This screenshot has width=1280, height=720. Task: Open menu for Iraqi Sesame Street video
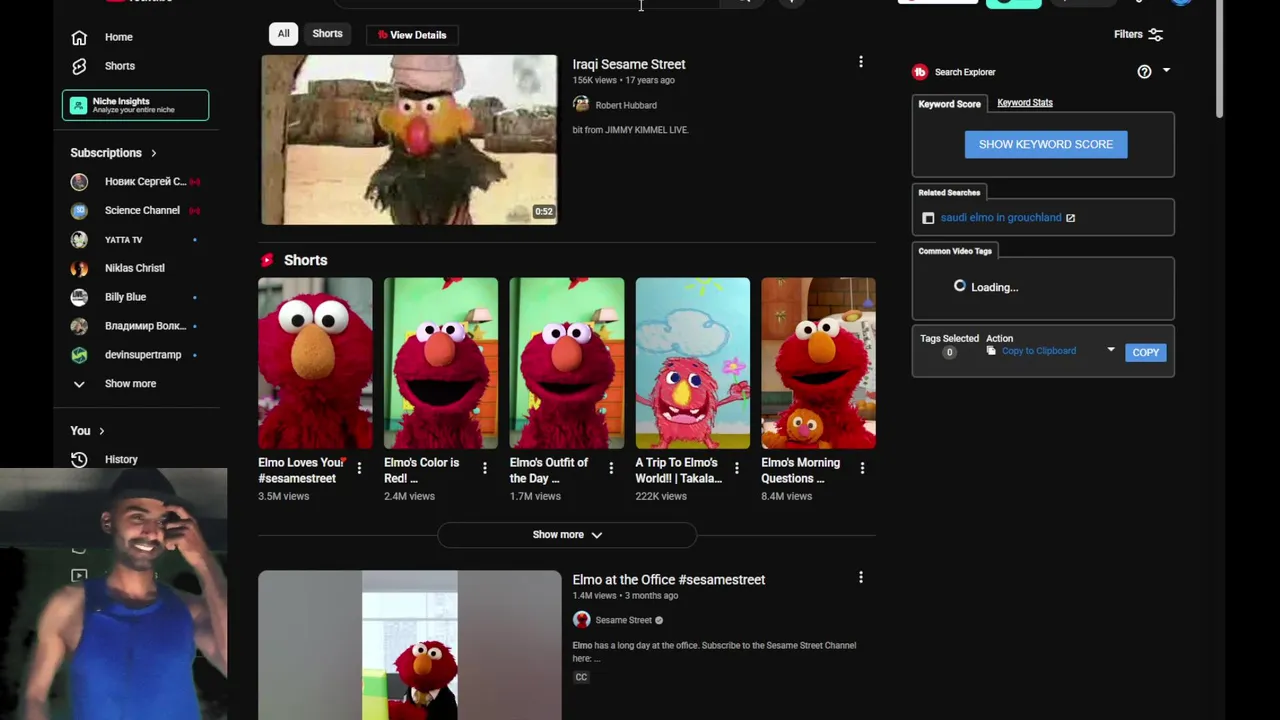tap(860, 62)
